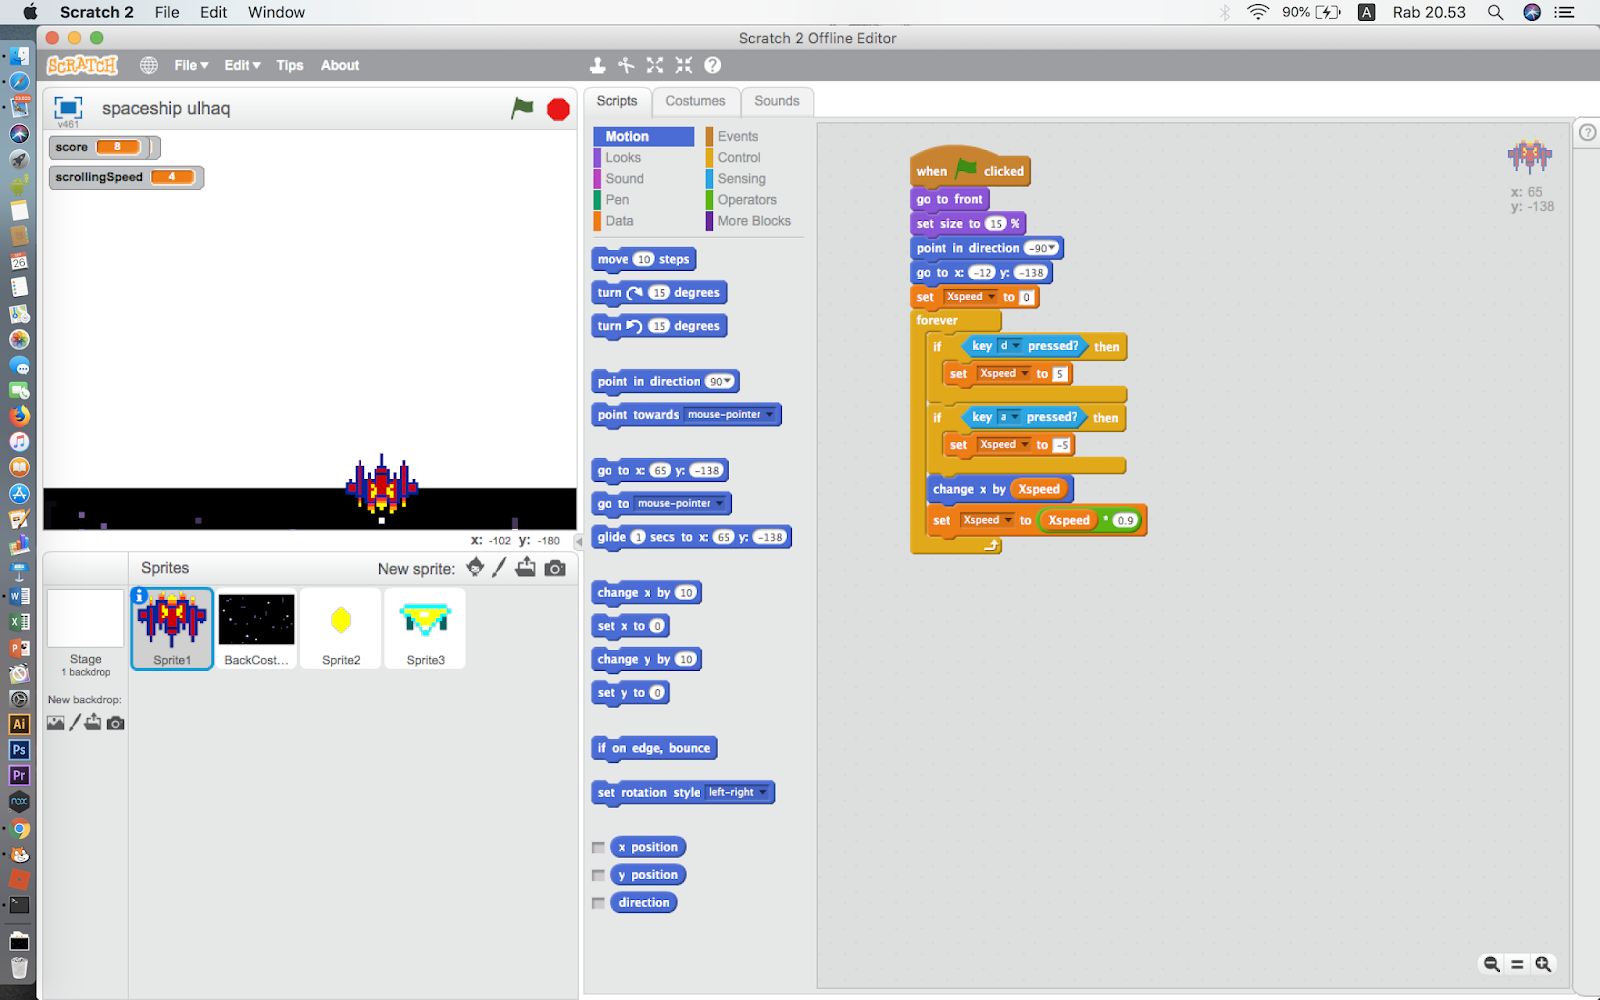The height and width of the screenshot is (1000, 1600).
Task: Click the green flag to run project
Action: pos(522,108)
